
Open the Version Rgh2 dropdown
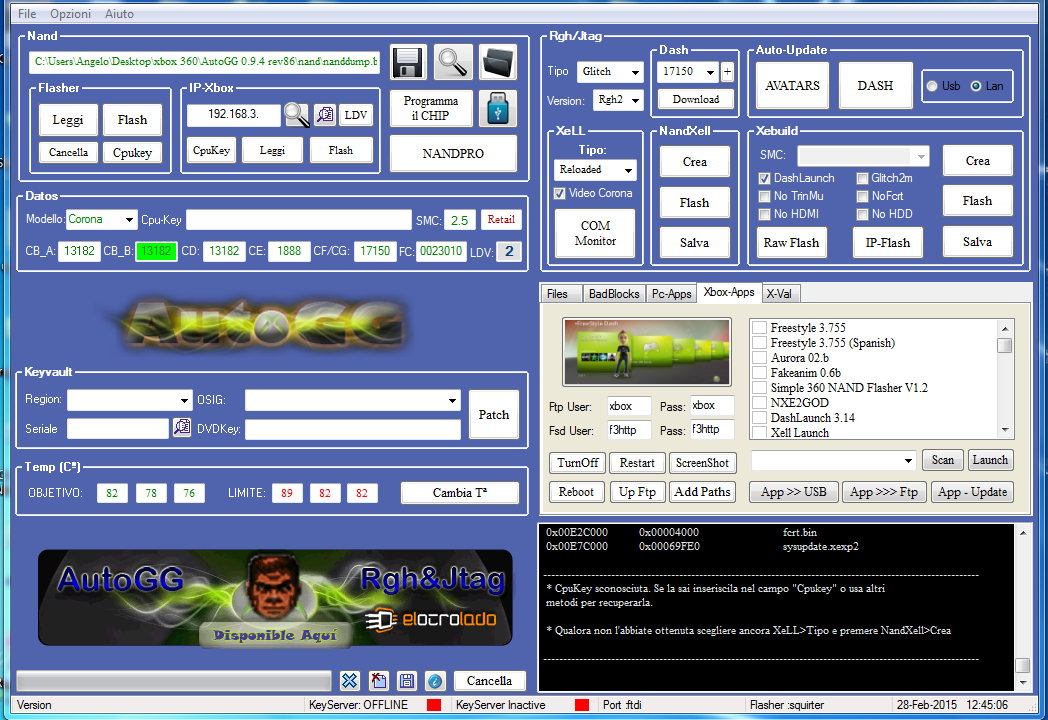tap(635, 100)
